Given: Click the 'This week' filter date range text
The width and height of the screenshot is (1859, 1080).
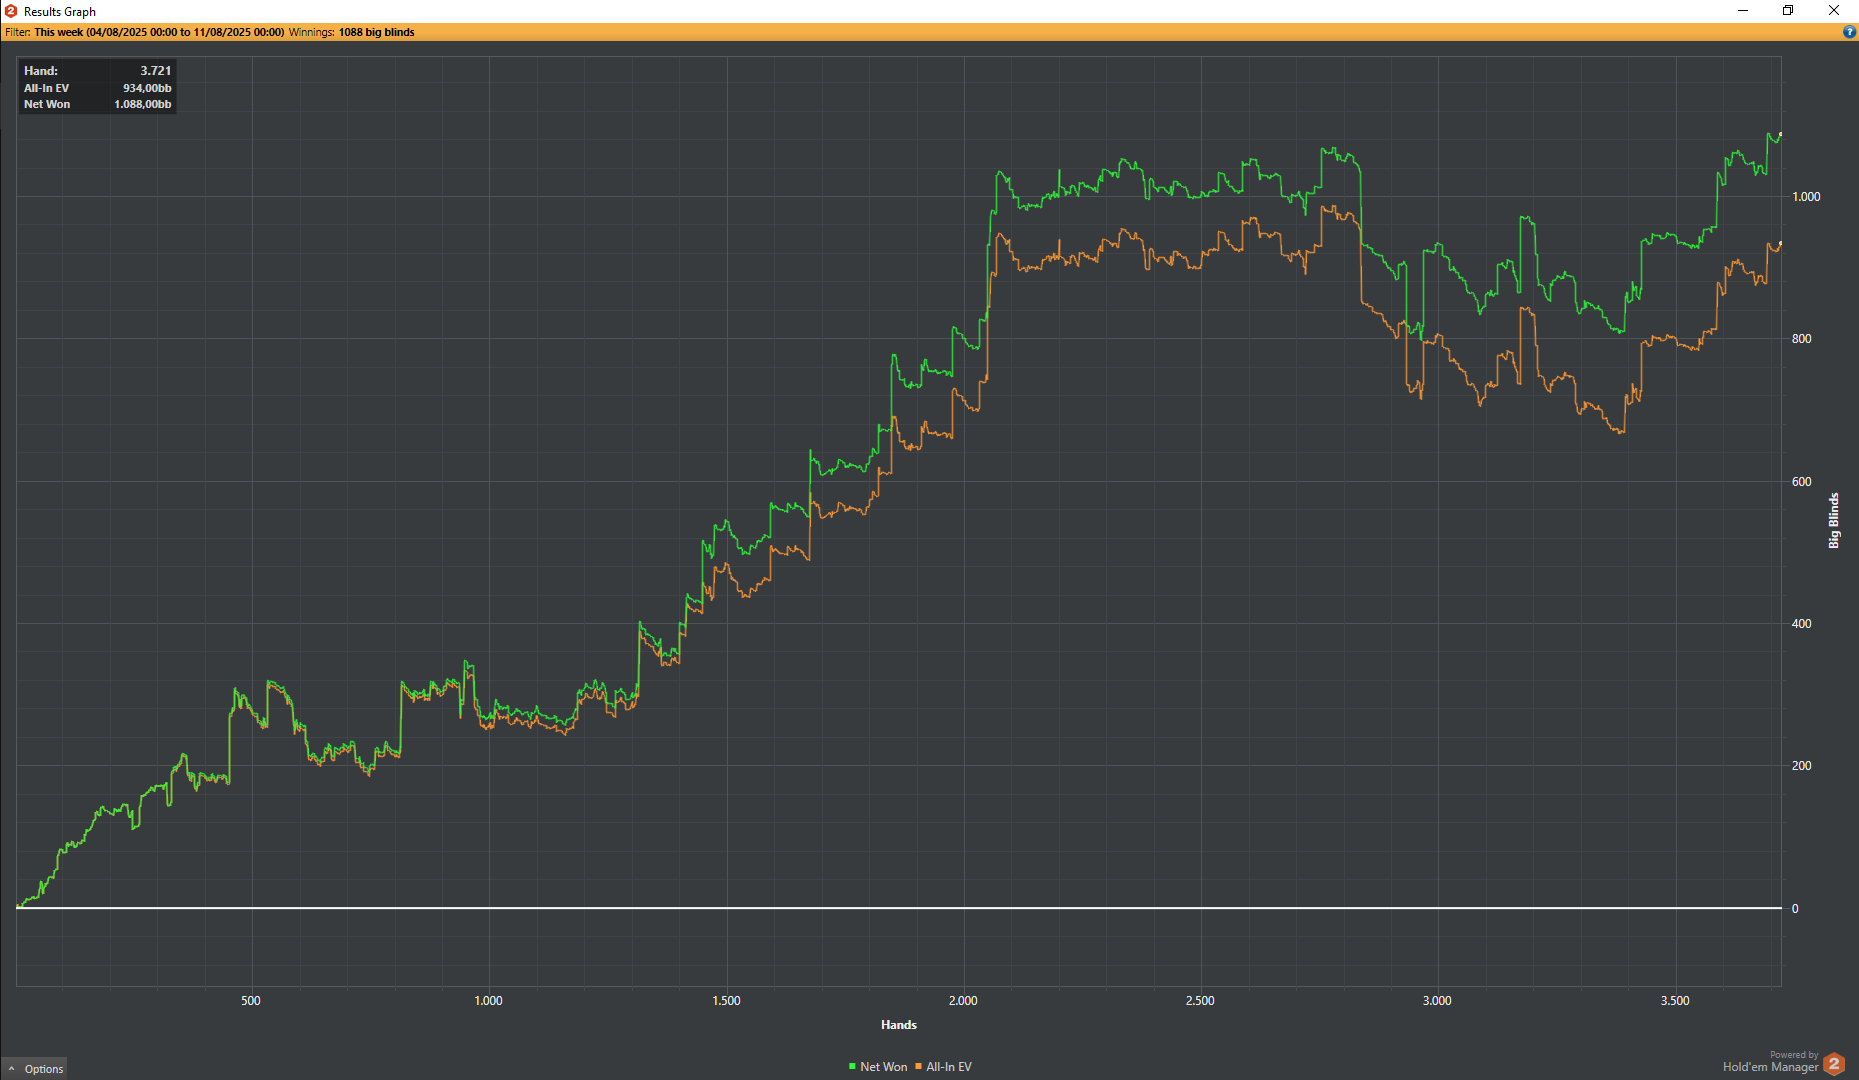Looking at the screenshot, I should point(159,32).
